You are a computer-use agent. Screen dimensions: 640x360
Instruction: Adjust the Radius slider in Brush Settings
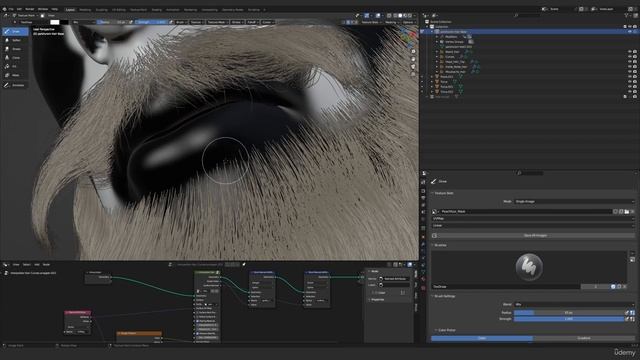pyautogui.click(x=569, y=313)
